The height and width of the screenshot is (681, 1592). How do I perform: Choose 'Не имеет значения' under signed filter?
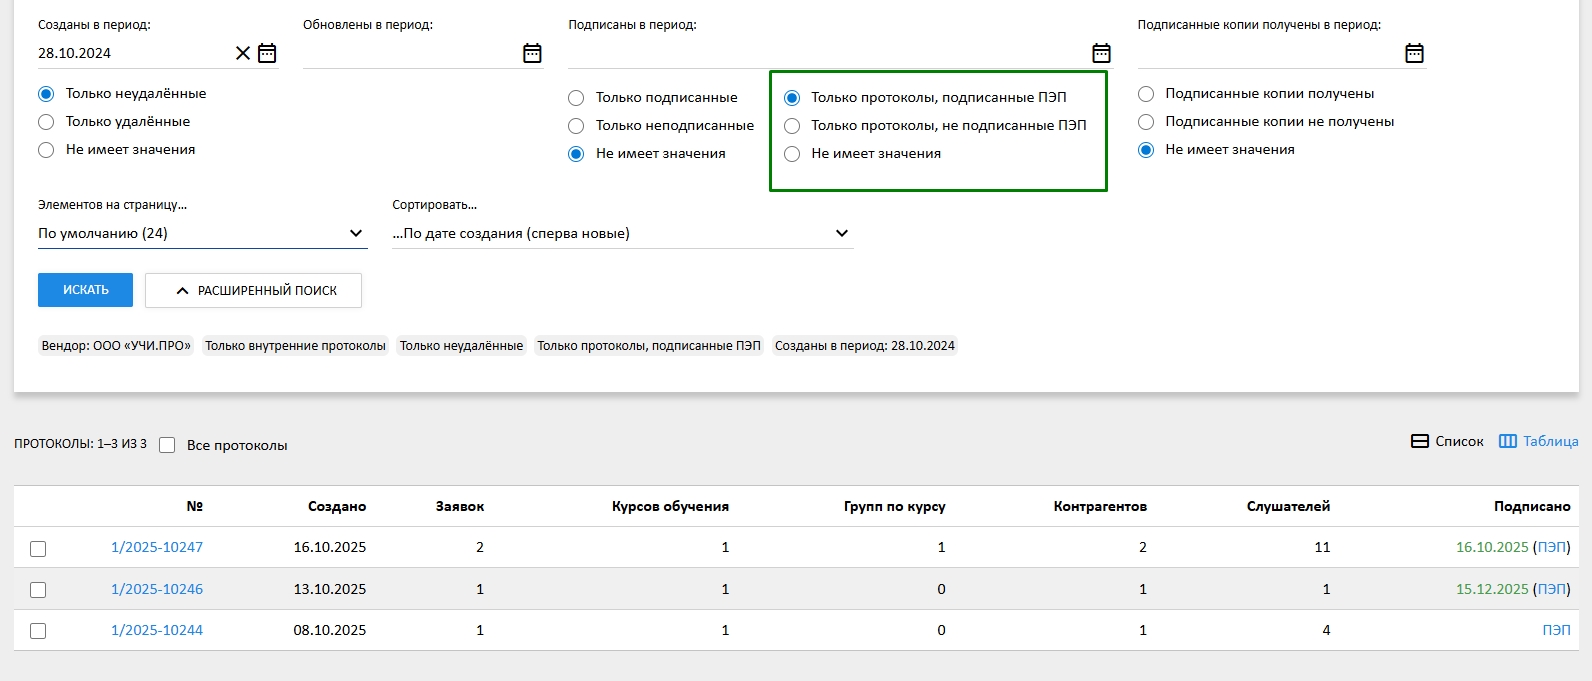pos(576,154)
